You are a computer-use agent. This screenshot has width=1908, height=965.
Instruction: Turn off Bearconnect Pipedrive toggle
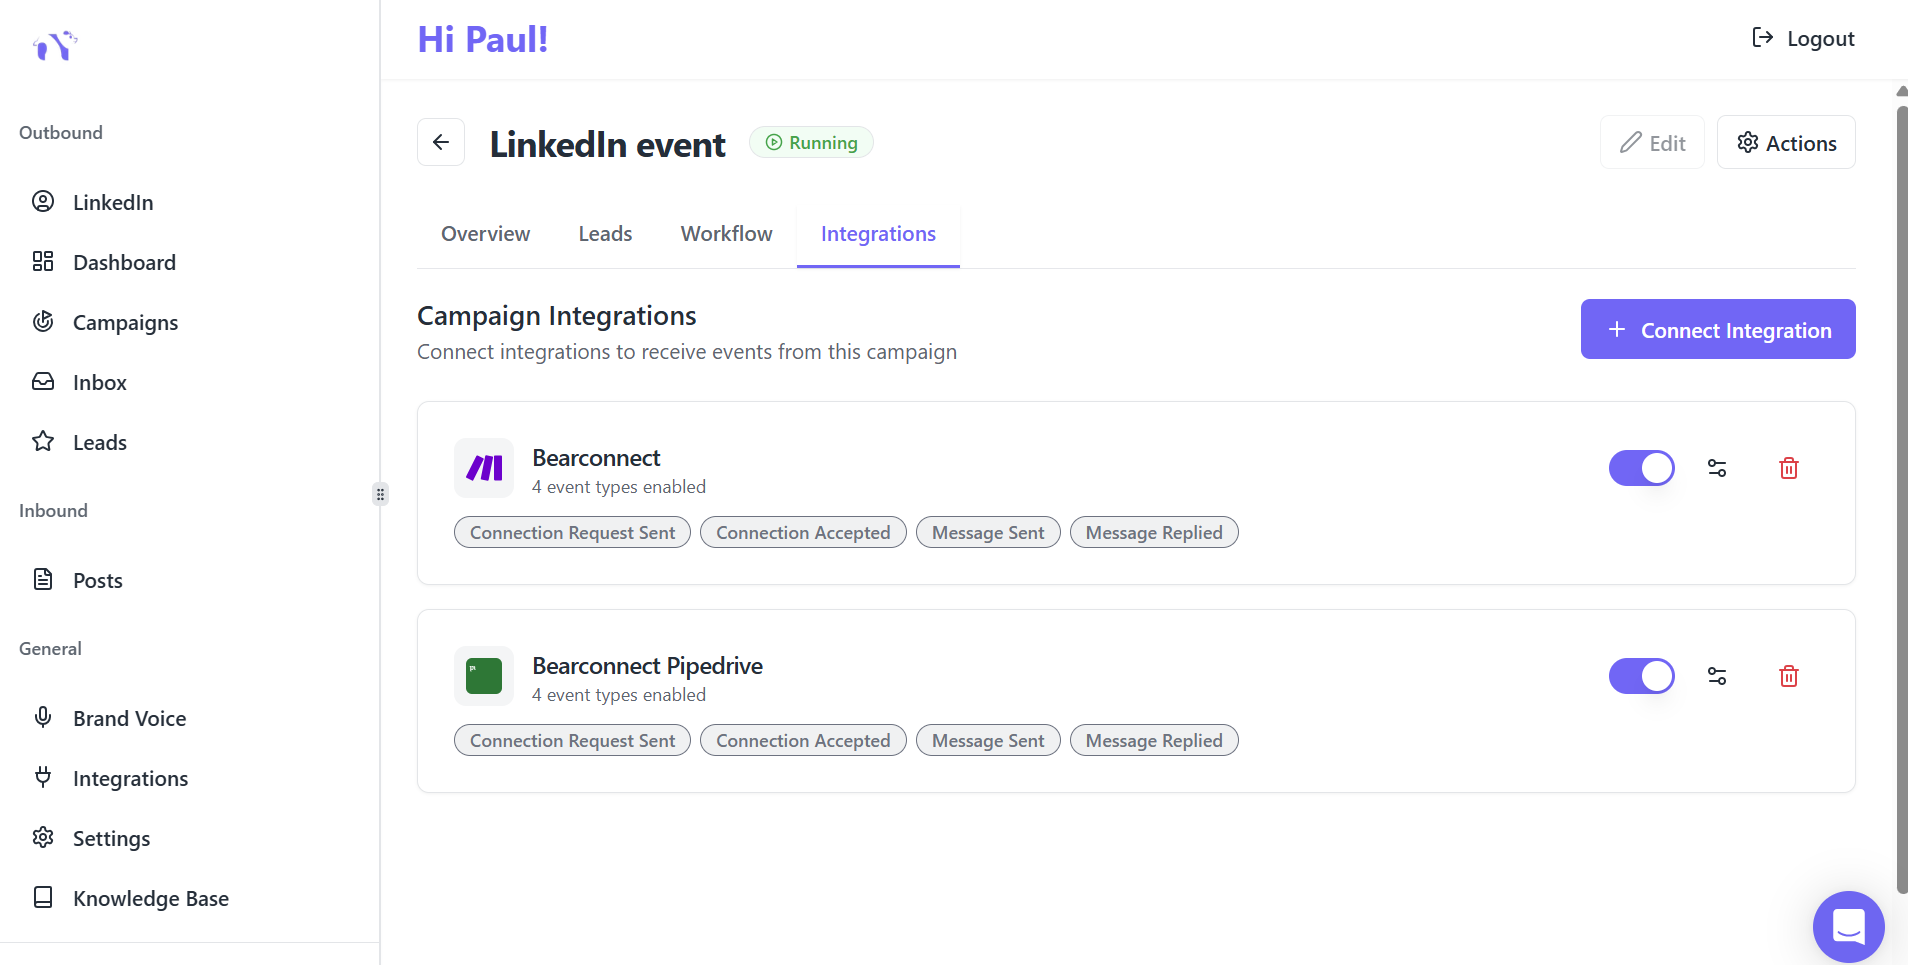click(1641, 676)
